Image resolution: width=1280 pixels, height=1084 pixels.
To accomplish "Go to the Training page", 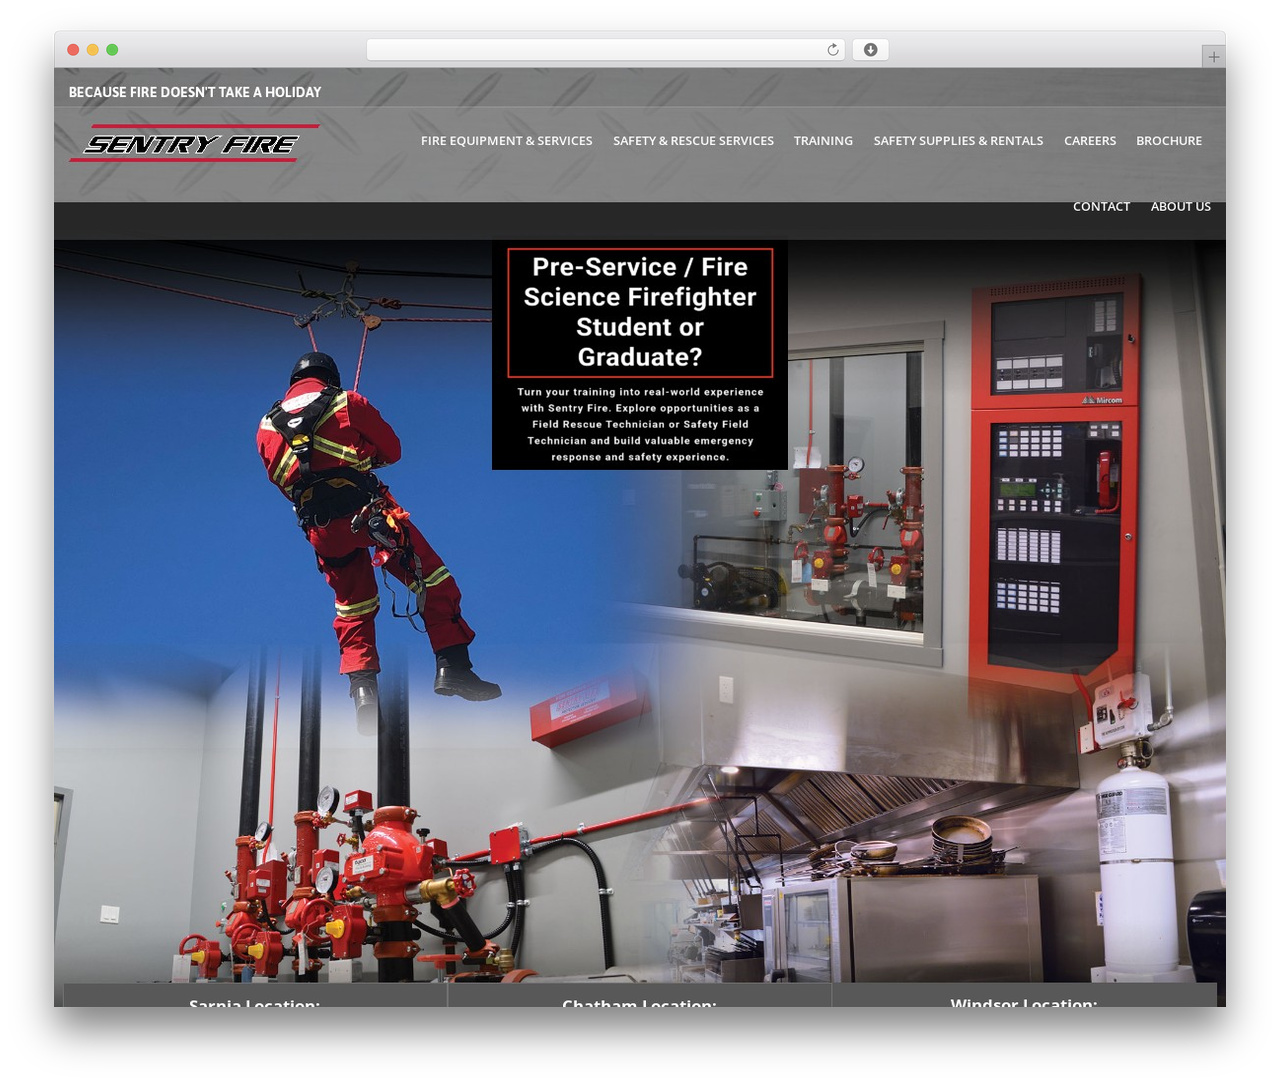I will click(823, 141).
